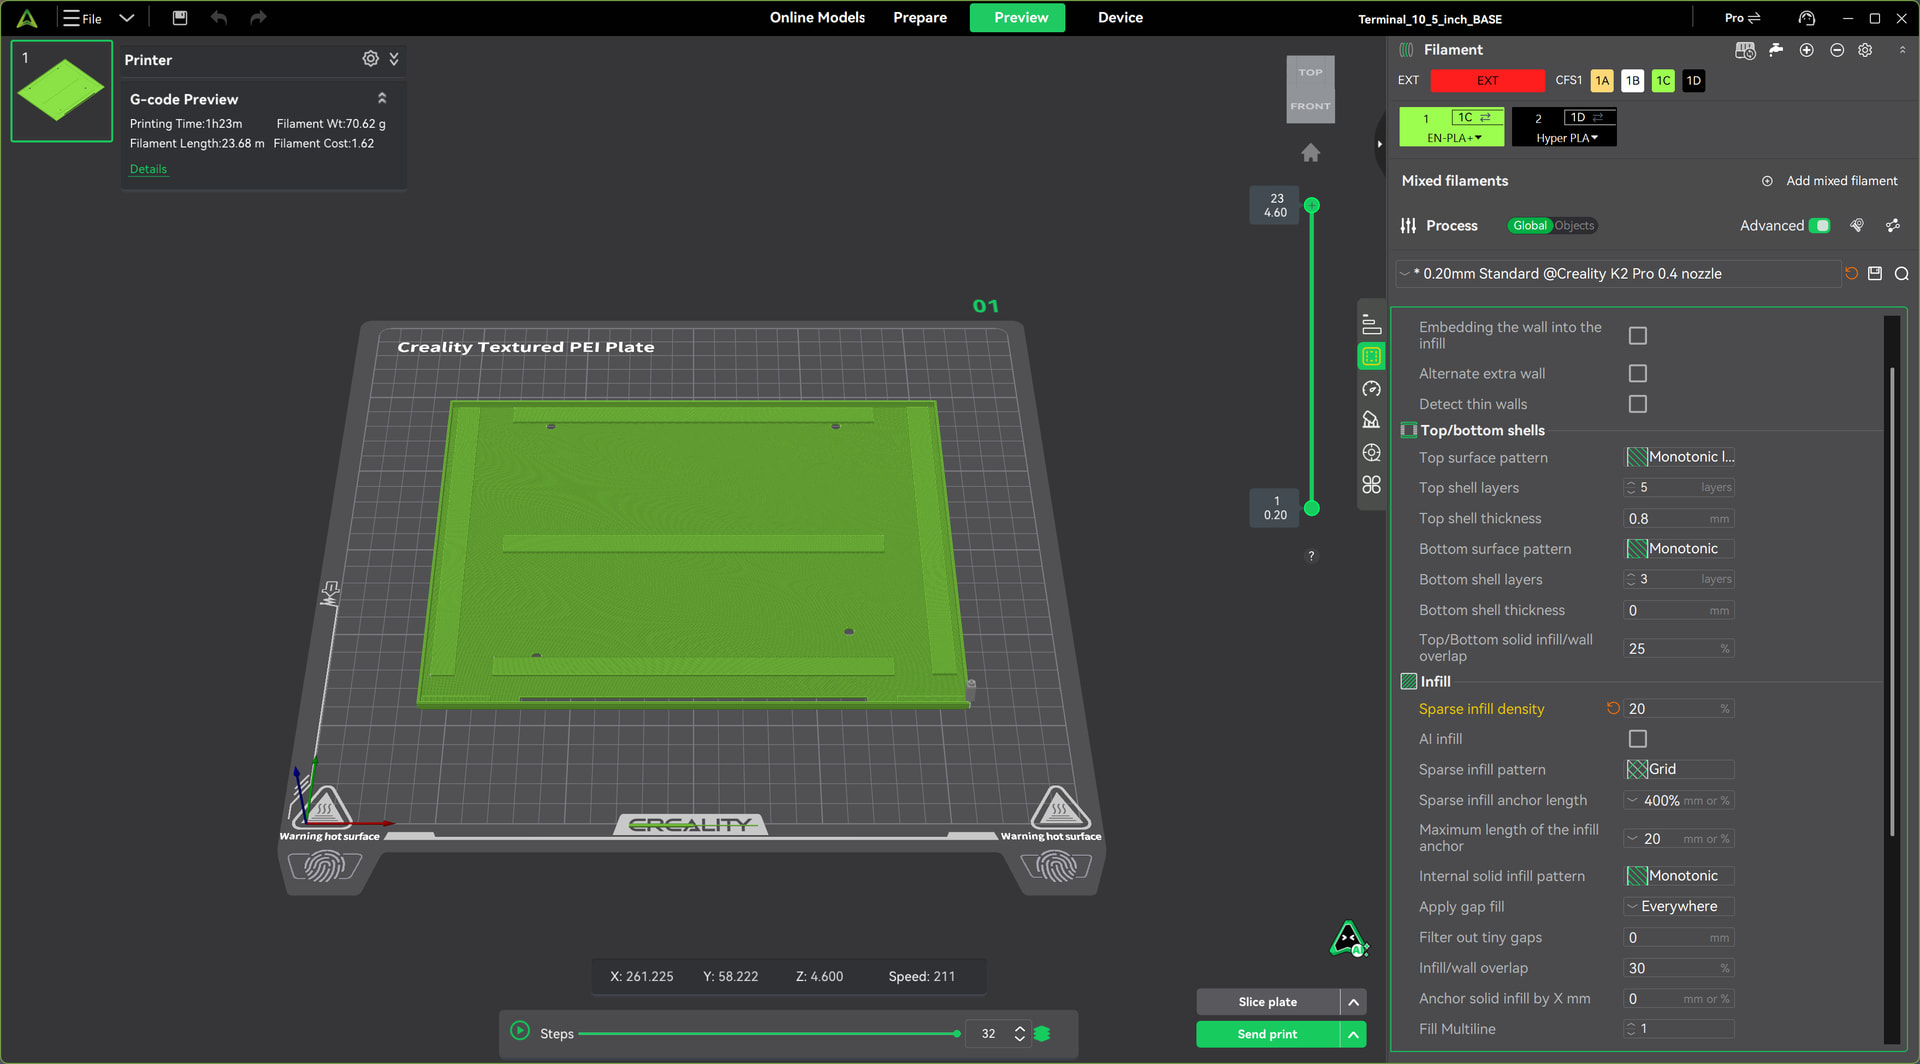Expand Send print options arrow

click(x=1353, y=1034)
